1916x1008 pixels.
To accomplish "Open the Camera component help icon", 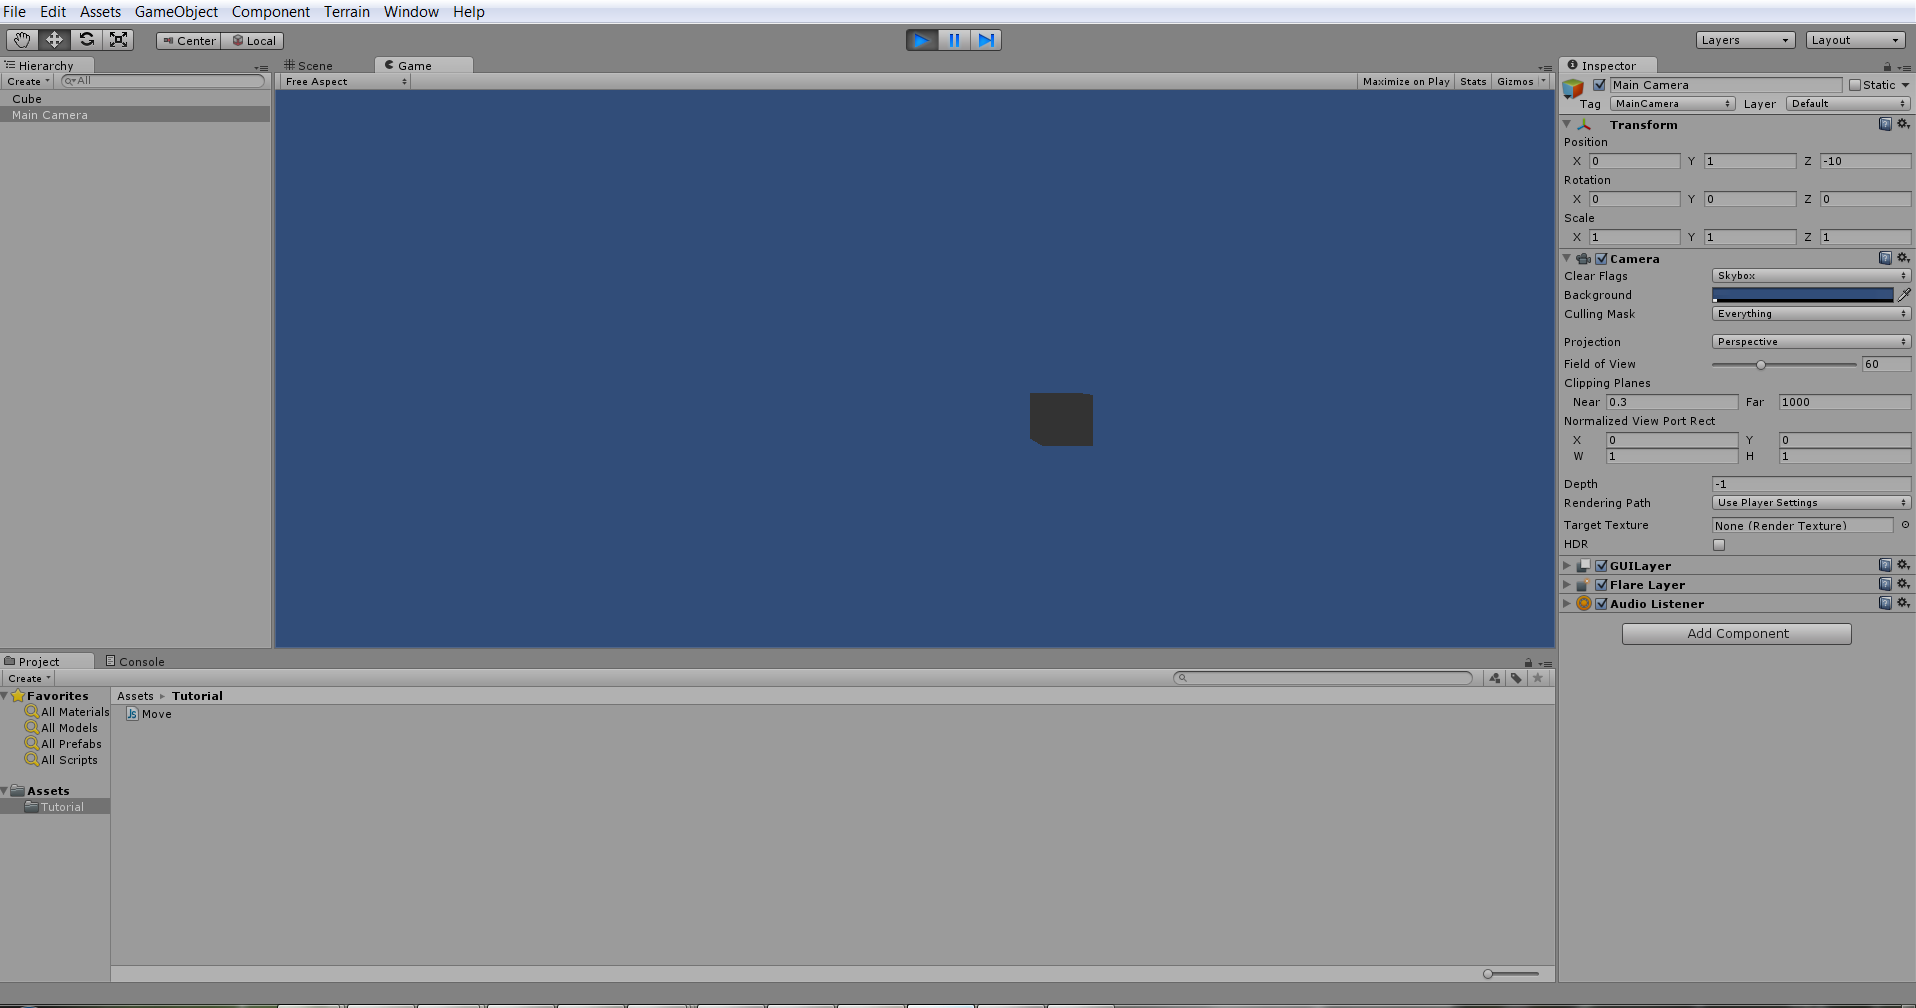I will (1885, 258).
